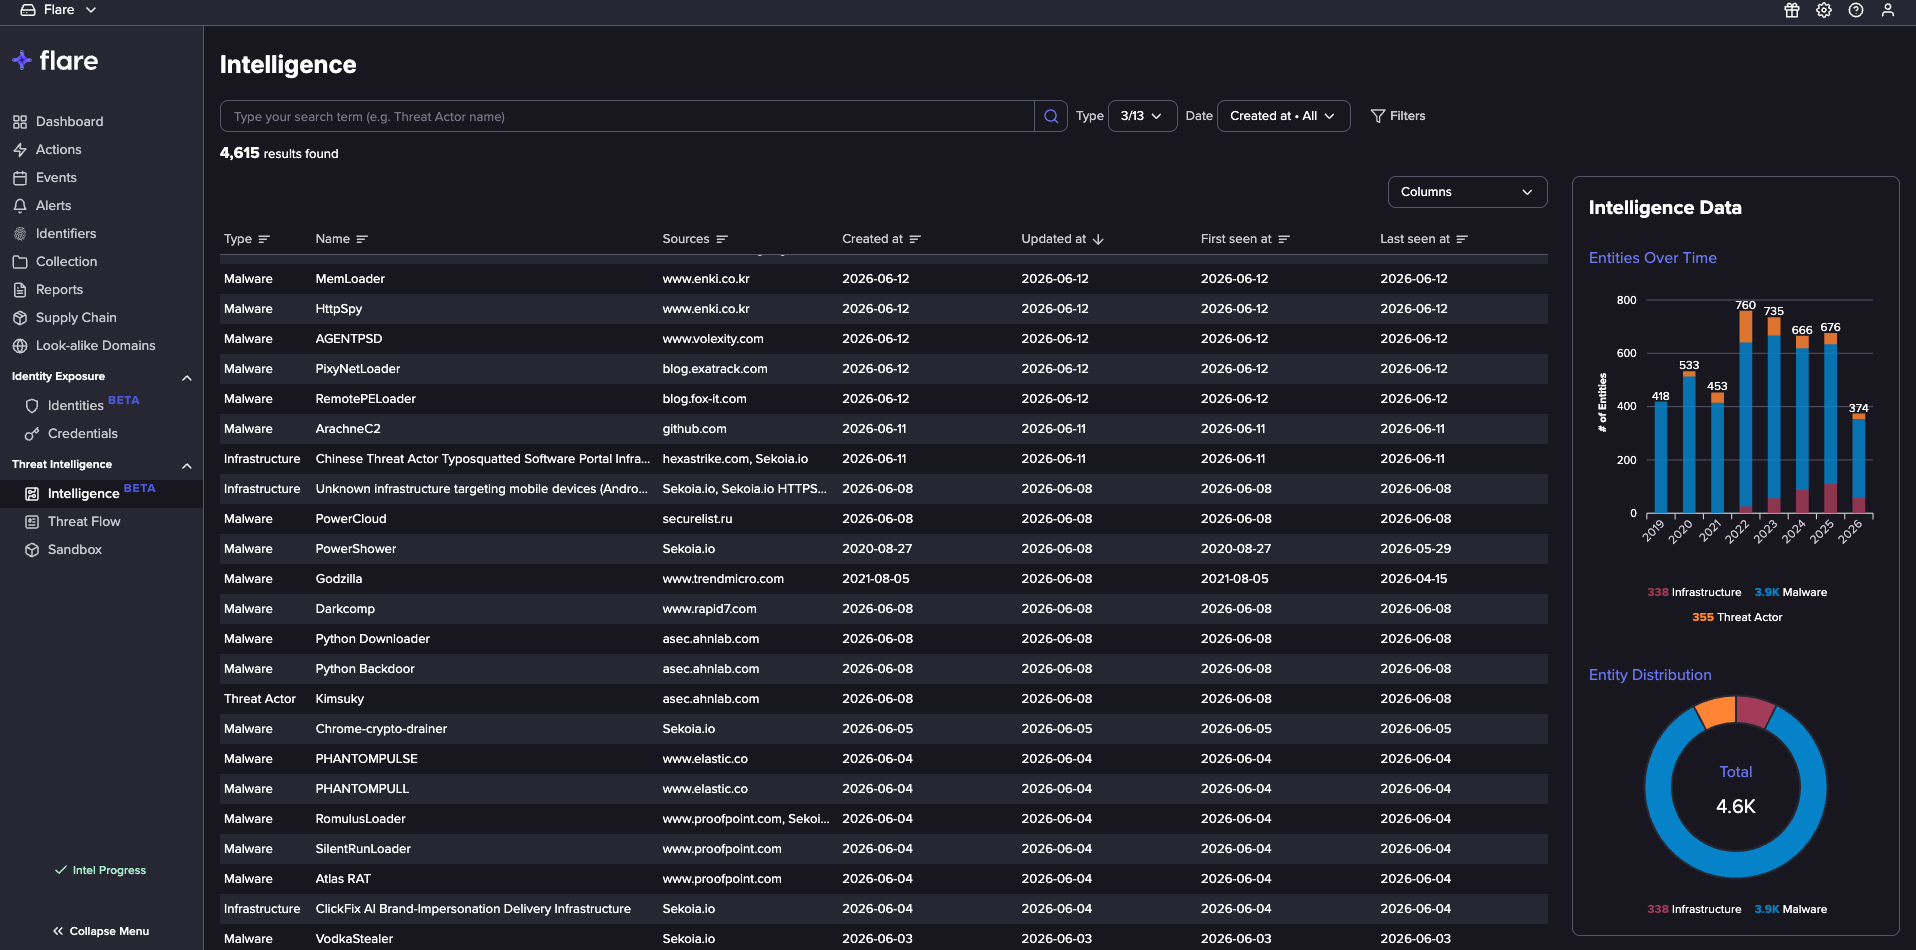Navigate to Threat Flow
Screen dimensions: 1916x950
click(x=84, y=522)
